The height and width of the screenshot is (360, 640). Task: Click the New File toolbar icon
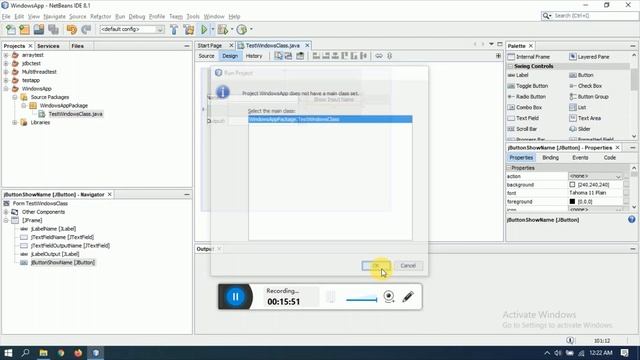point(11,29)
